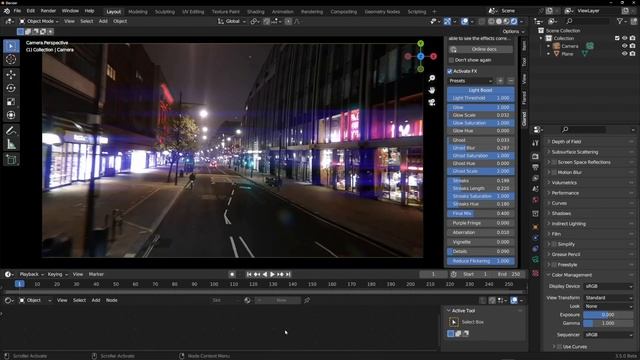Viewport: 640px width, 360px height.
Task: Click the viewport pan hand icon
Action: (x=432, y=90)
